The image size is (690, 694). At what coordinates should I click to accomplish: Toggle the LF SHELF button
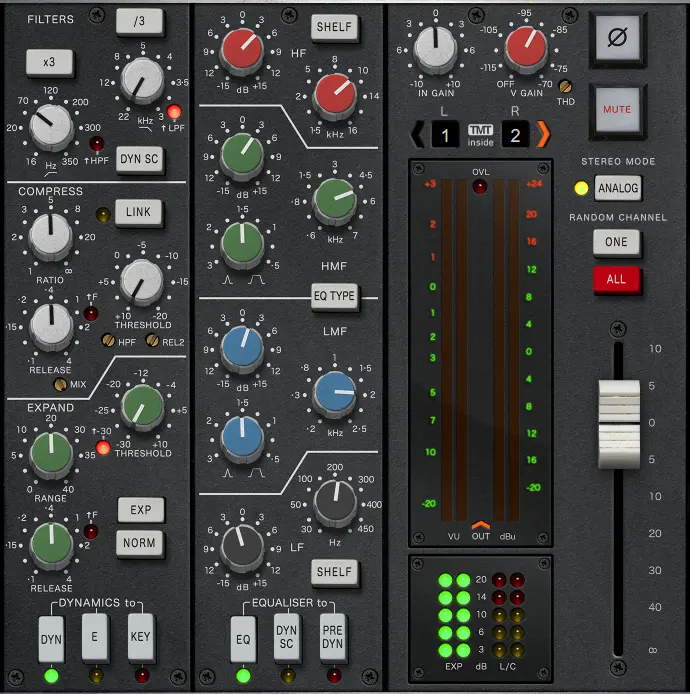[x=334, y=572]
